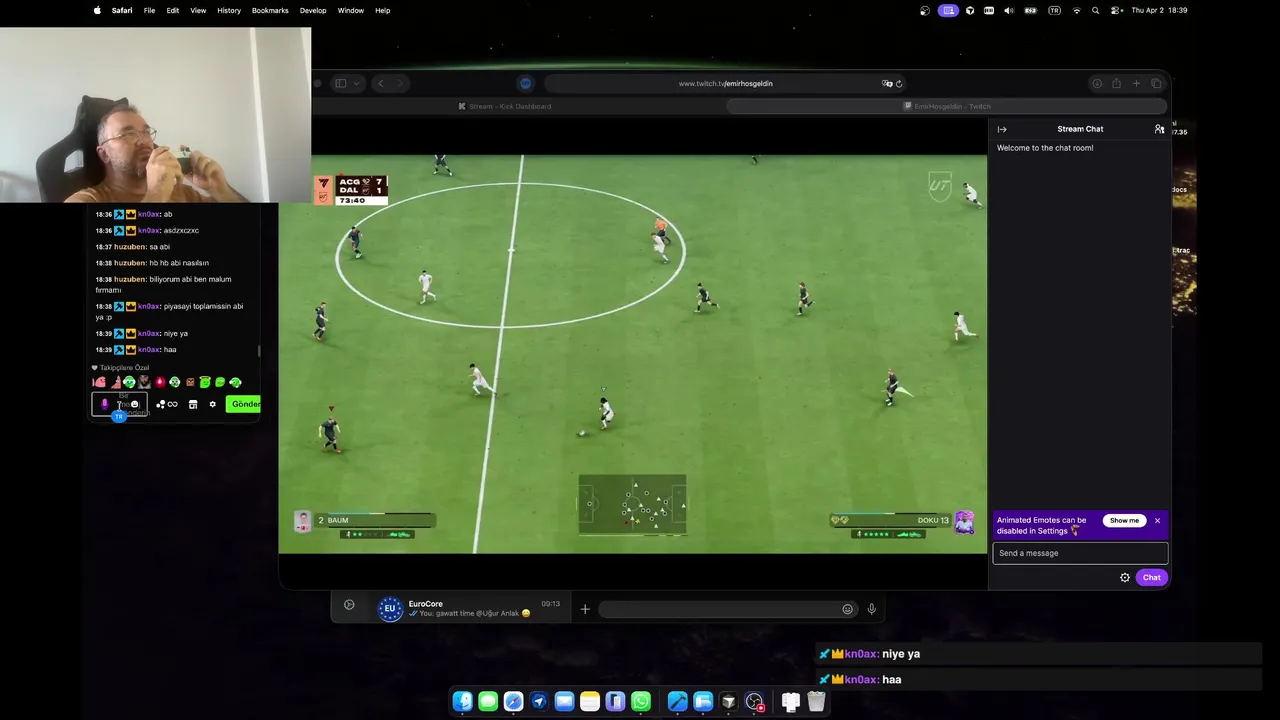Open Twitch chat community users icon
1280x720 pixels.
point(1159,129)
